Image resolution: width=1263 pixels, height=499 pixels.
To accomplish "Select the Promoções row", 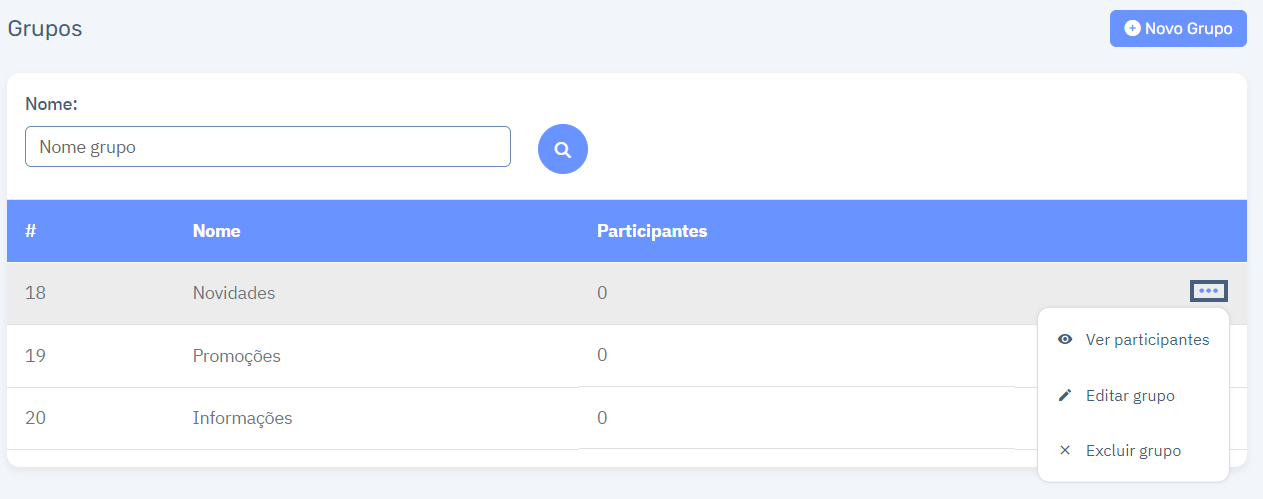I will (627, 356).
